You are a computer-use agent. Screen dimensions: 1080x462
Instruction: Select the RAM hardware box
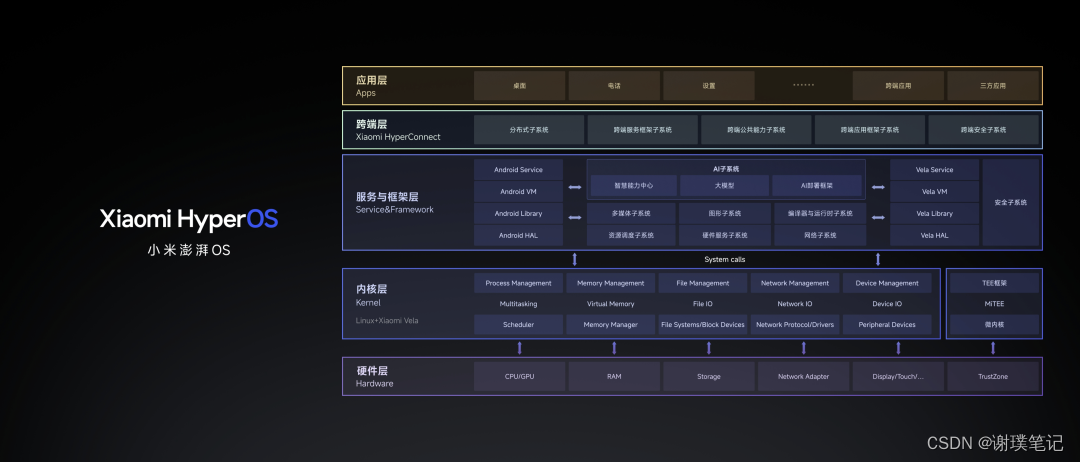tap(614, 377)
